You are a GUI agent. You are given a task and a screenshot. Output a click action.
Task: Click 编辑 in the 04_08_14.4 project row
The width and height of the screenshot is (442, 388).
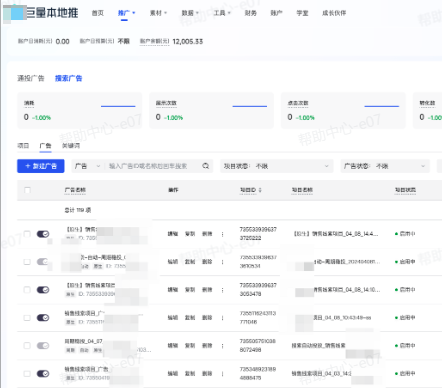coord(173,234)
